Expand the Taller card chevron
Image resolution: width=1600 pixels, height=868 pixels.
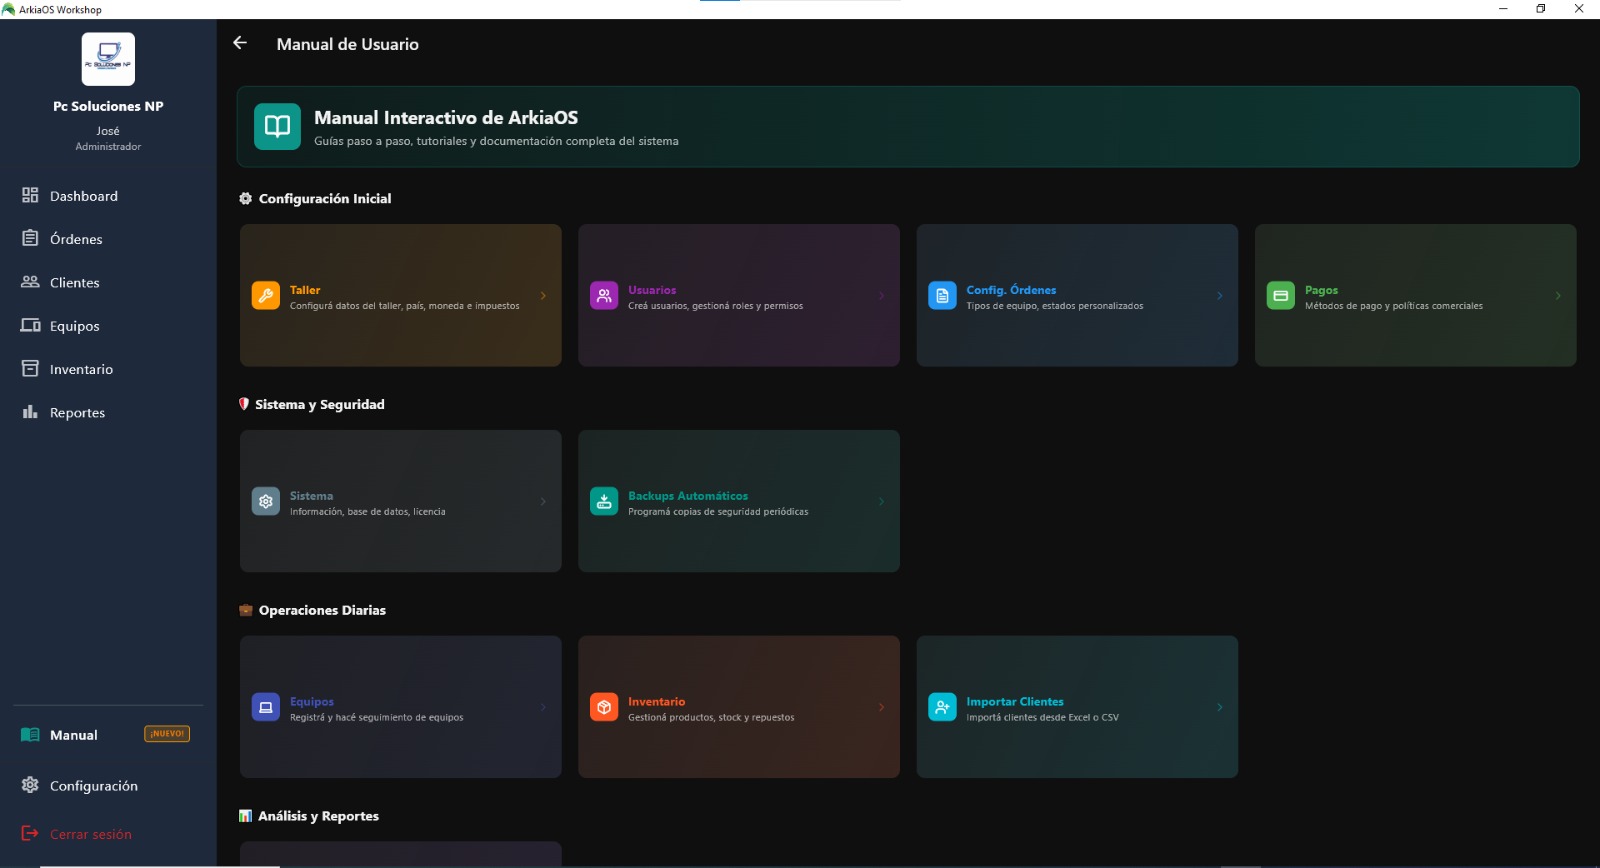coord(543,296)
